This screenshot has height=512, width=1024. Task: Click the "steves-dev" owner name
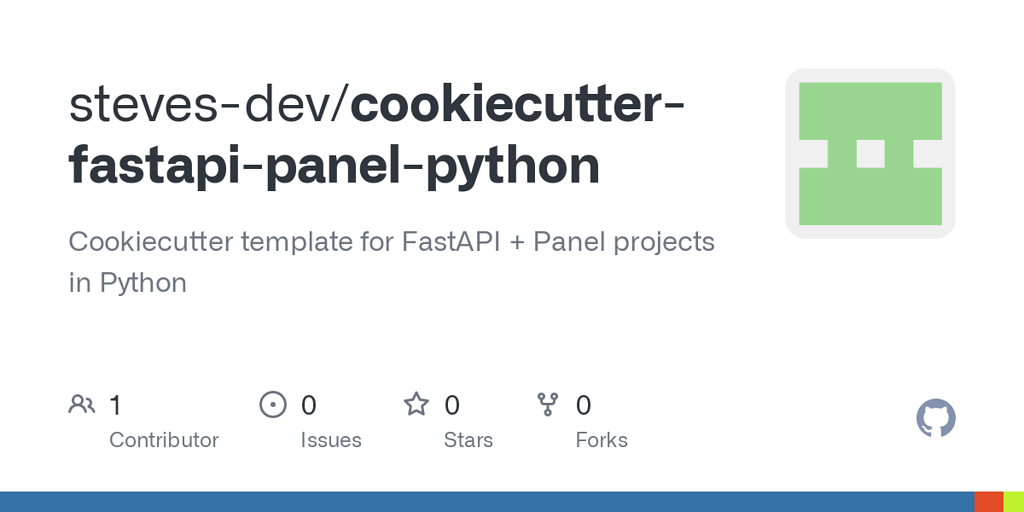pyautogui.click(x=205, y=104)
